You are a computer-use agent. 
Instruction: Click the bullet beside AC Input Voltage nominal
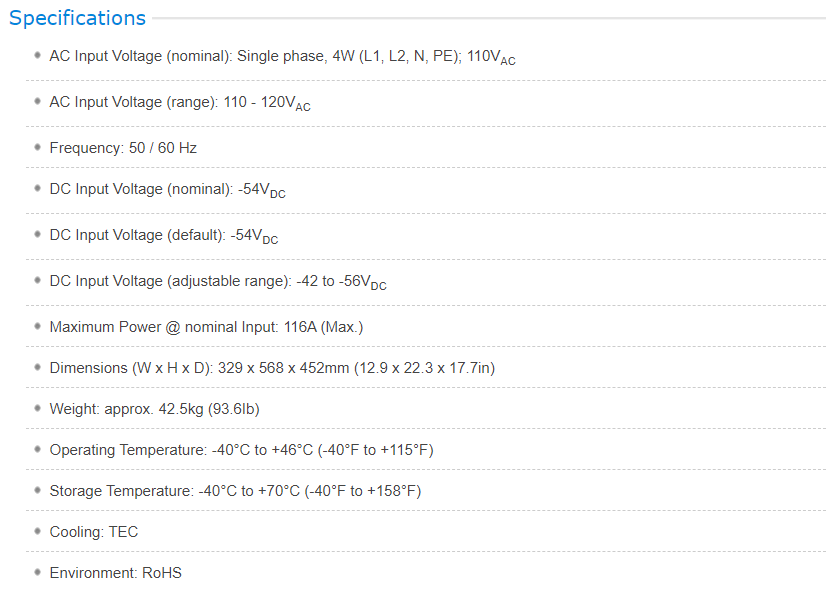click(37, 55)
